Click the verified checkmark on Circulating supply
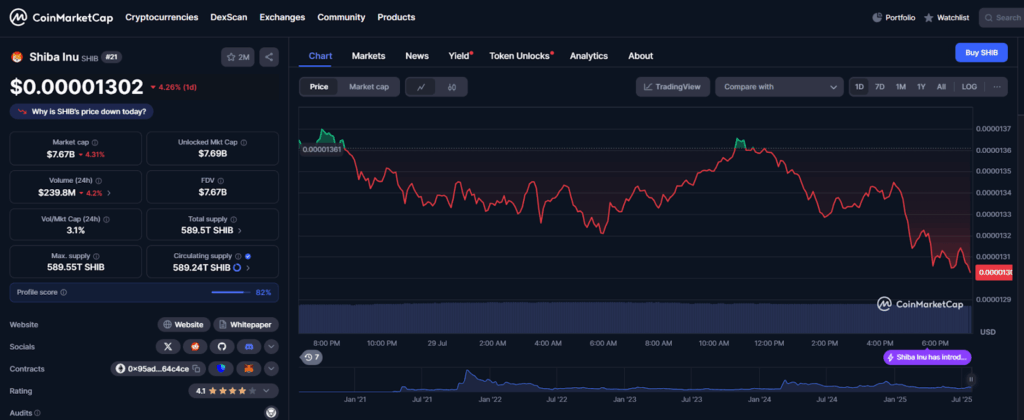Image resolution: width=1024 pixels, height=420 pixels. coord(248,256)
